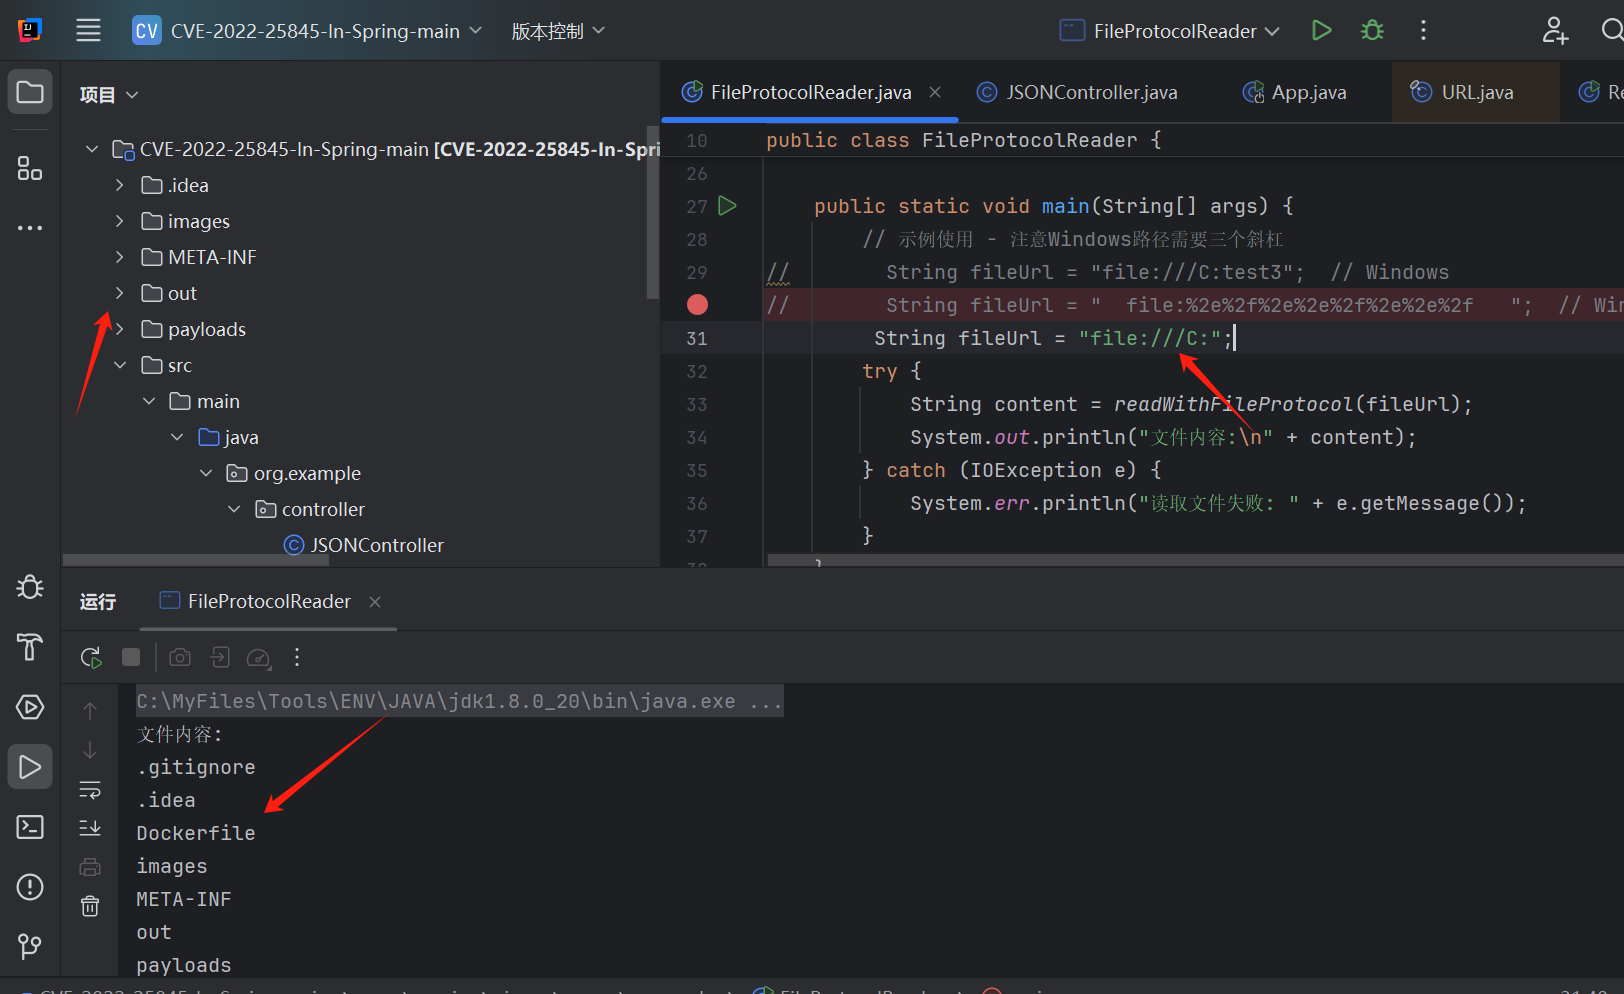Close the FileProtocolReader.java editor tab
Screen dimensions: 1624x994
pos(935,92)
